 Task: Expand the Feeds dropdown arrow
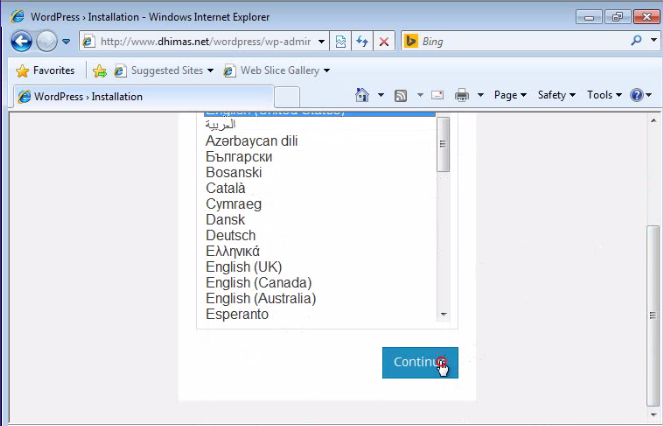(420, 95)
